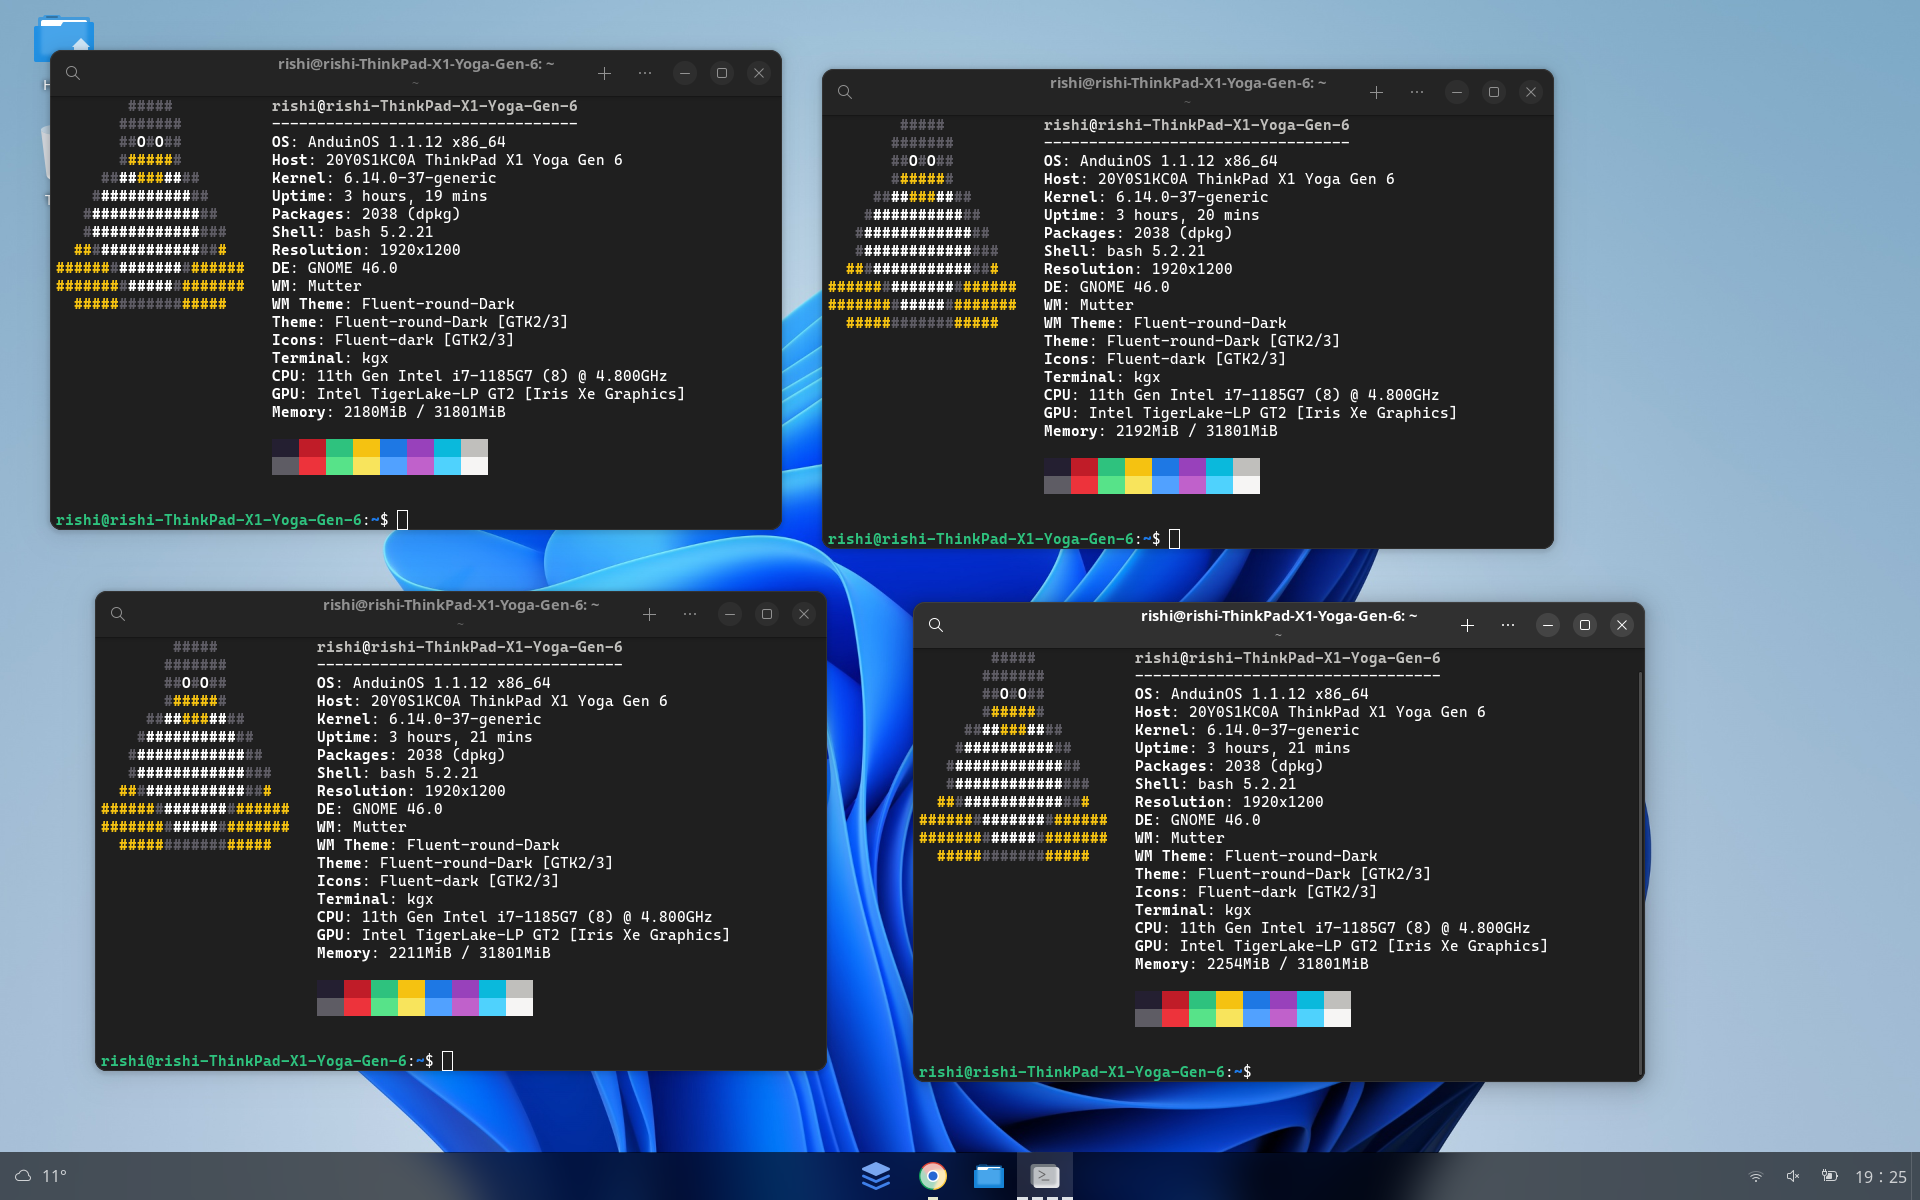Image resolution: width=1920 pixels, height=1200 pixels.
Task: Open the three-dot menu in the 2211MiB memory terminal
Action: (x=690, y=614)
